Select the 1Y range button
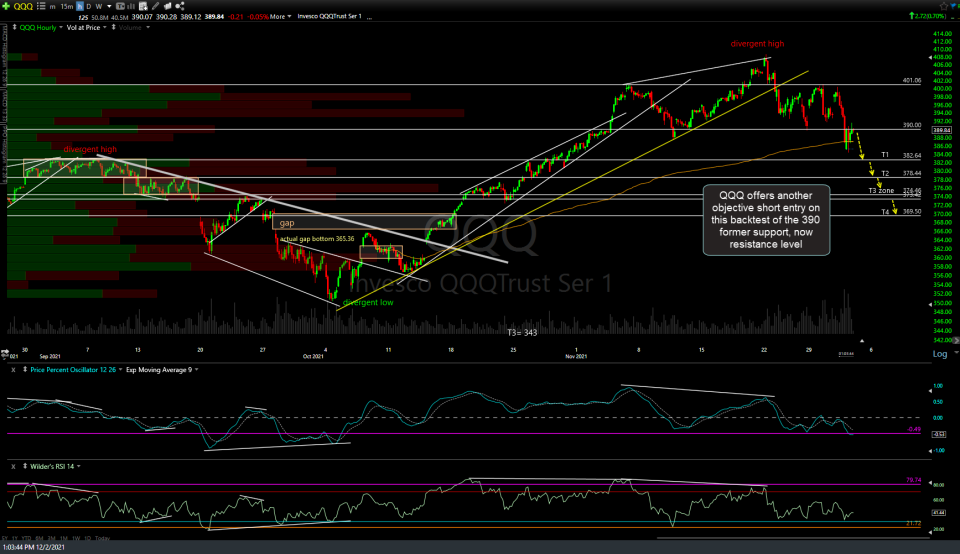Viewport: 960px width, 554px height. click(x=15, y=538)
